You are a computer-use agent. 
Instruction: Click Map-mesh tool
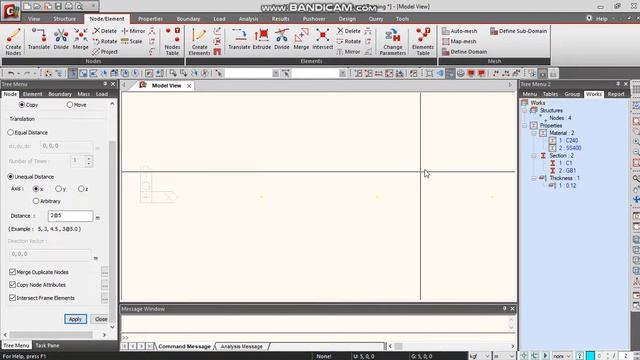click(459, 41)
